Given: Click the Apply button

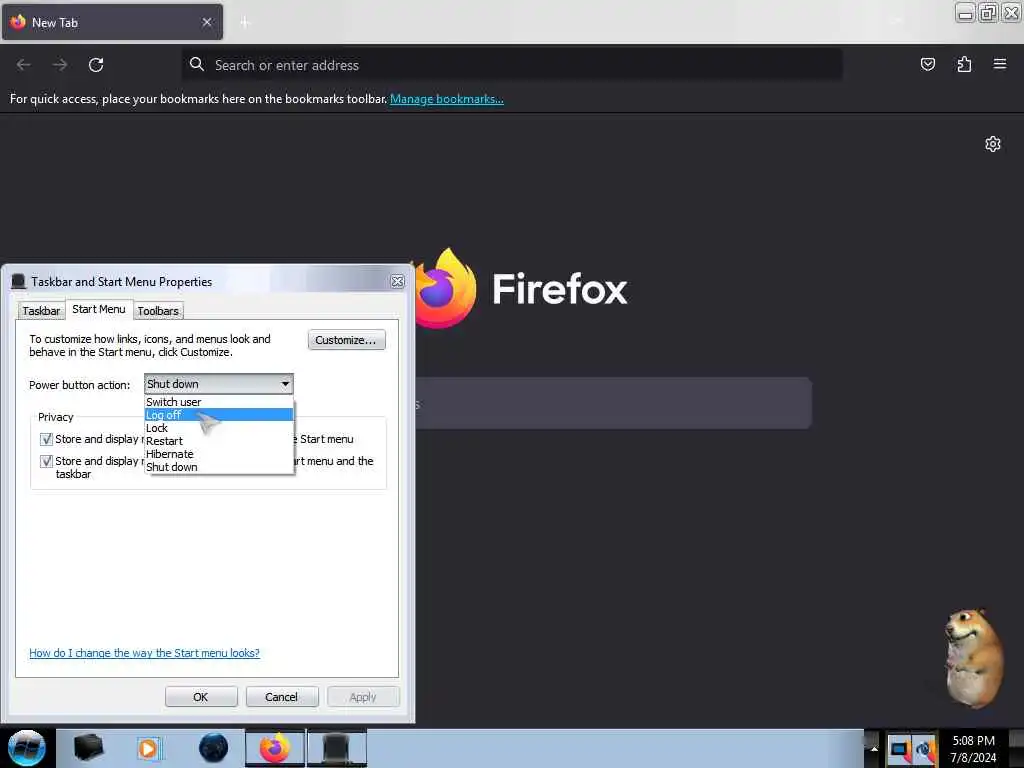Looking at the screenshot, I should 362,697.
